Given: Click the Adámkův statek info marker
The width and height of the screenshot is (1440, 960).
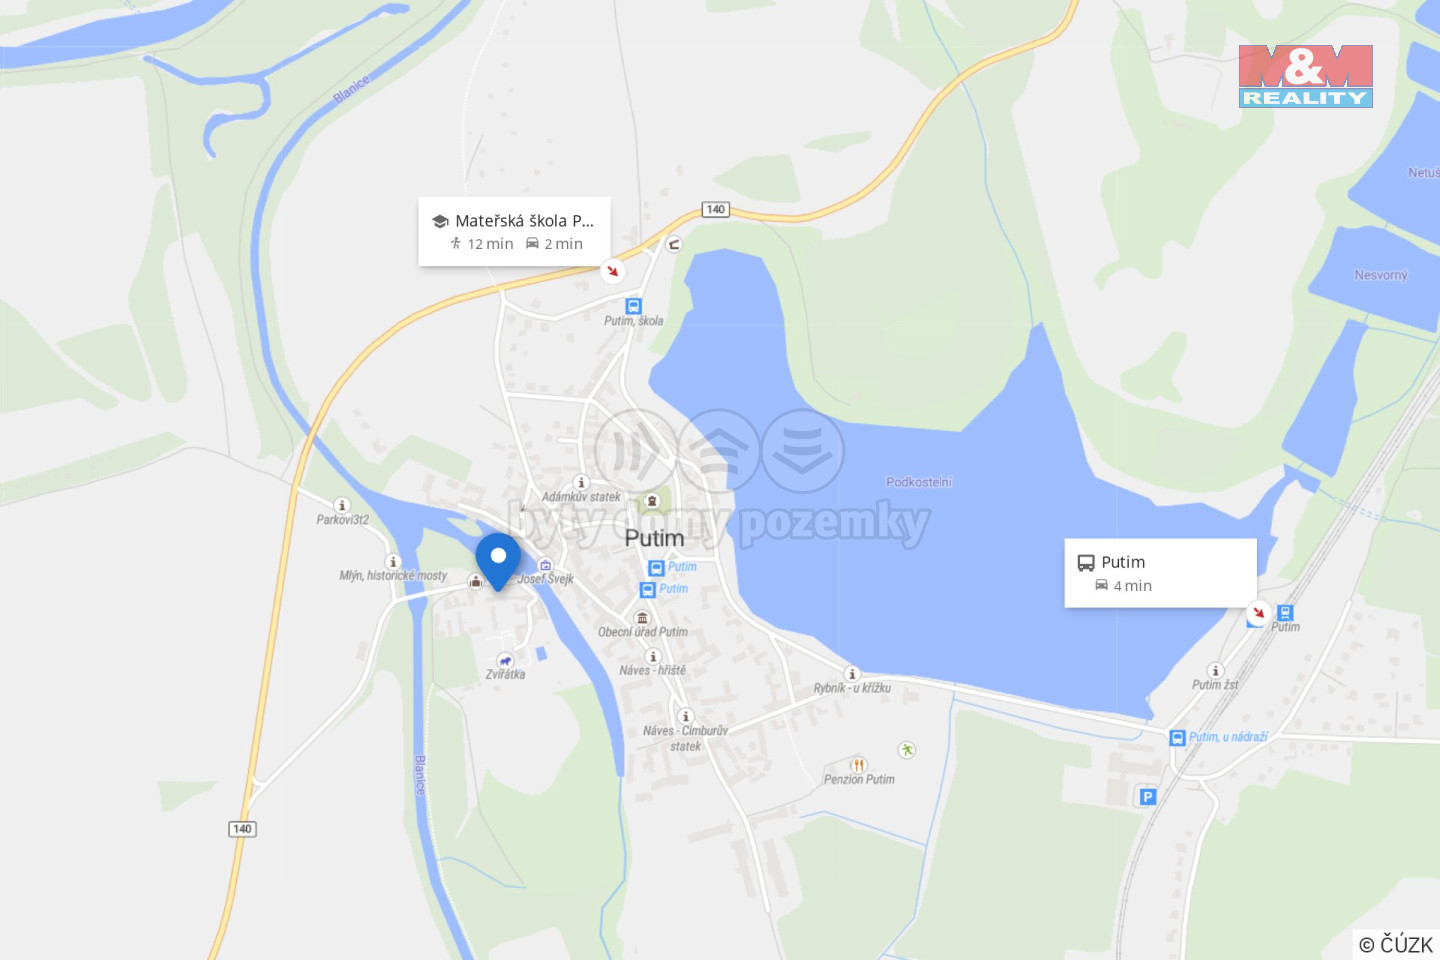Looking at the screenshot, I should pyautogui.click(x=581, y=482).
